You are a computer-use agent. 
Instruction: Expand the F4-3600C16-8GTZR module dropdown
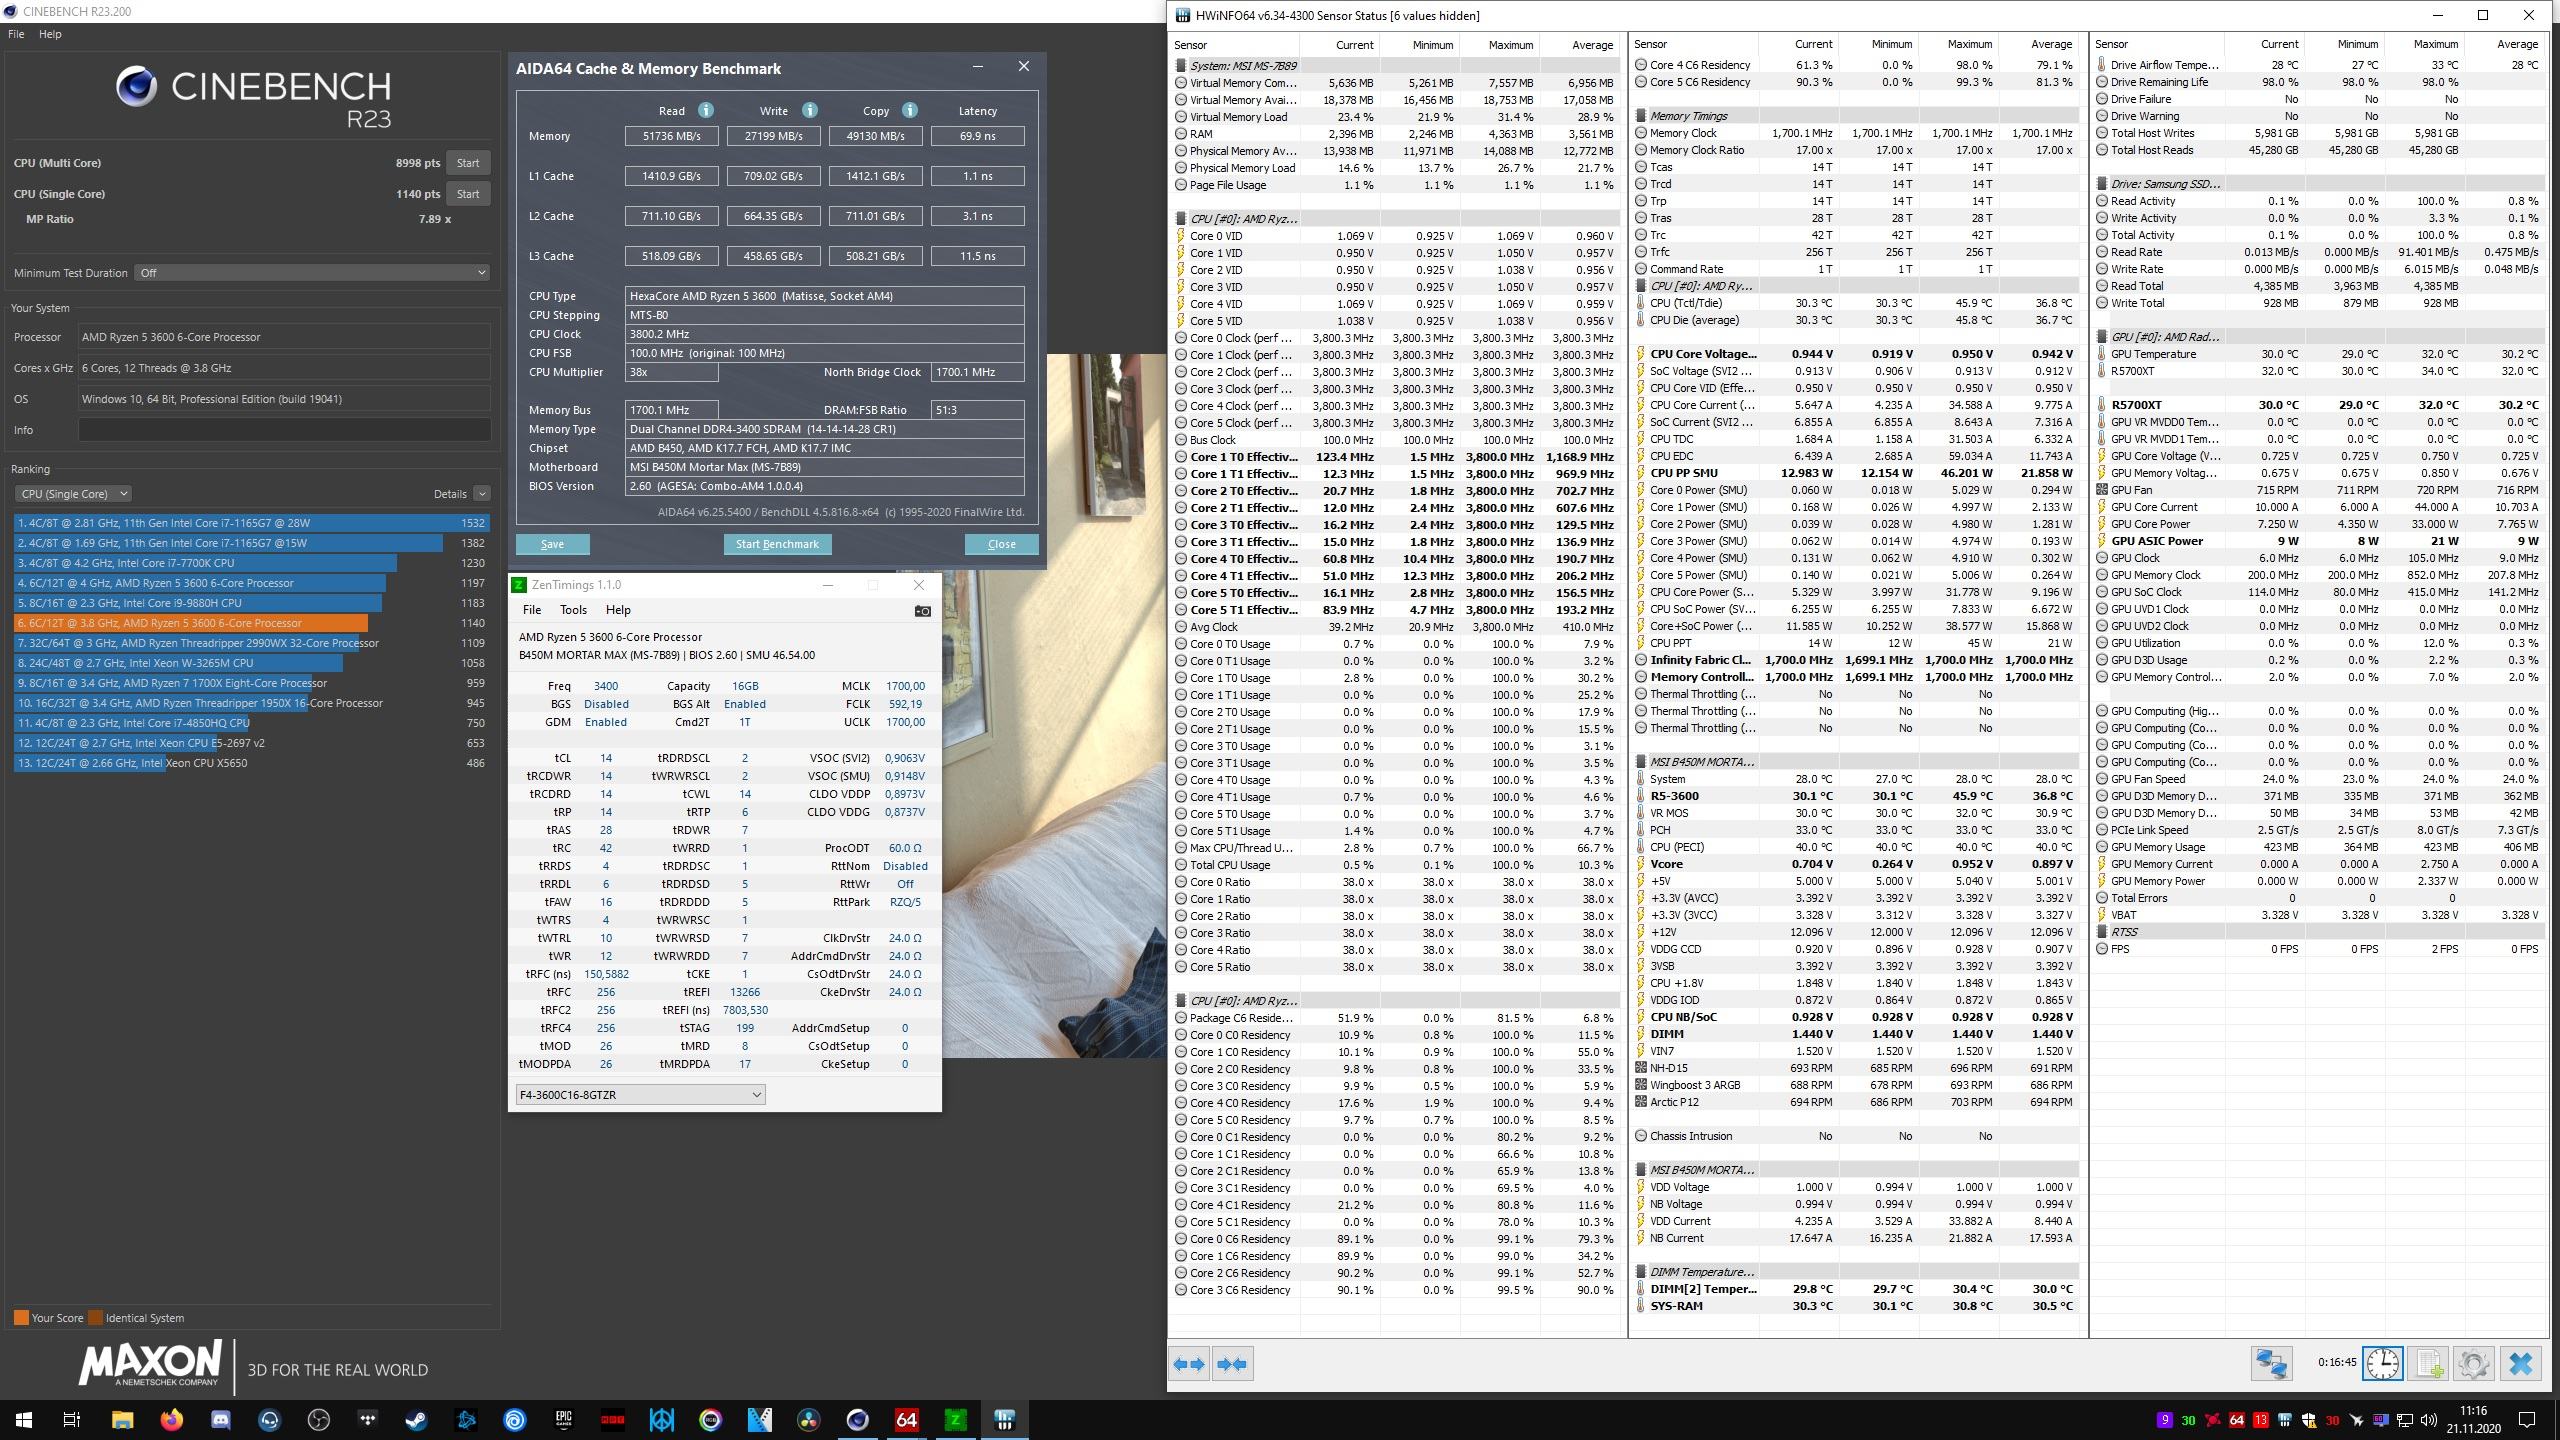(641, 1095)
